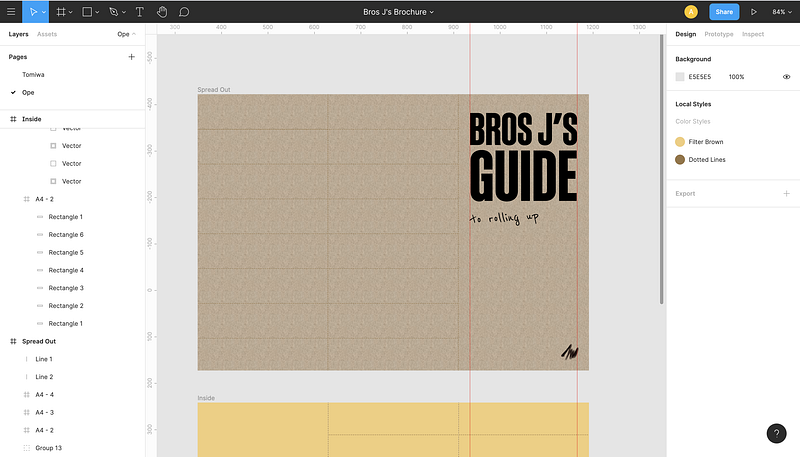Open the 84% zoom dropdown
This screenshot has width=800, height=457.
(x=780, y=12)
